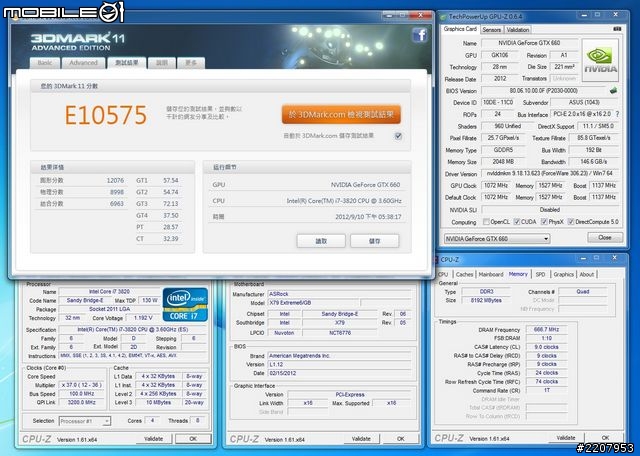Click the 讀取 load button in 3DMark
Viewport: 640px width, 456px height.
pos(321,241)
